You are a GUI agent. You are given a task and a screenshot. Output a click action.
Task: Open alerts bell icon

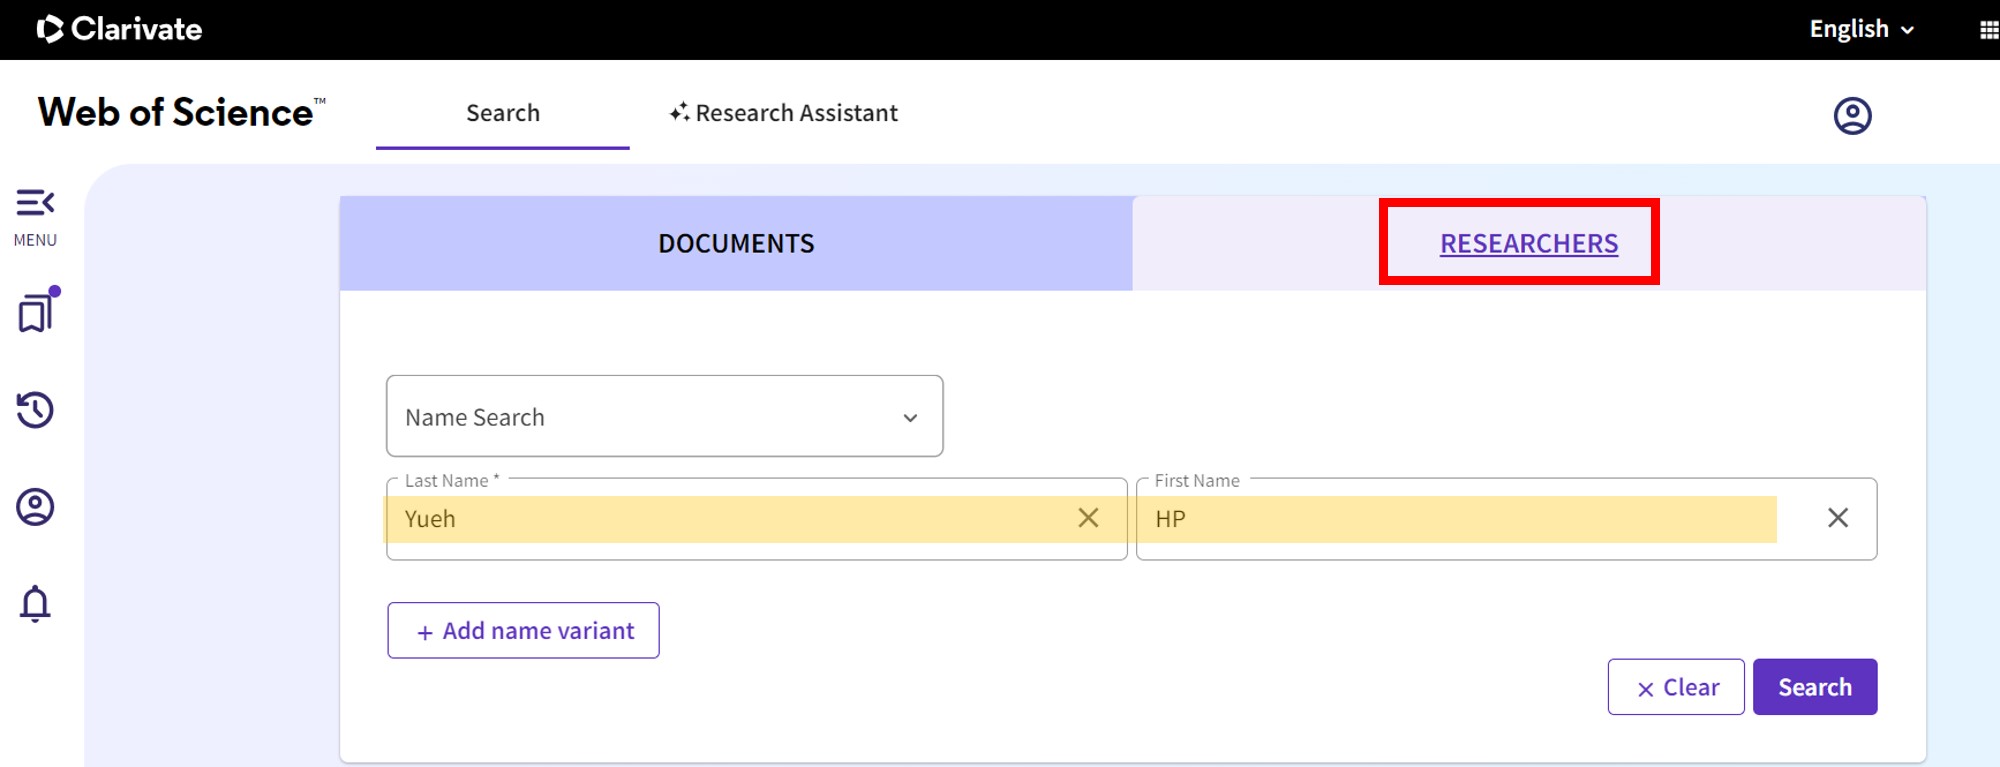(35, 604)
